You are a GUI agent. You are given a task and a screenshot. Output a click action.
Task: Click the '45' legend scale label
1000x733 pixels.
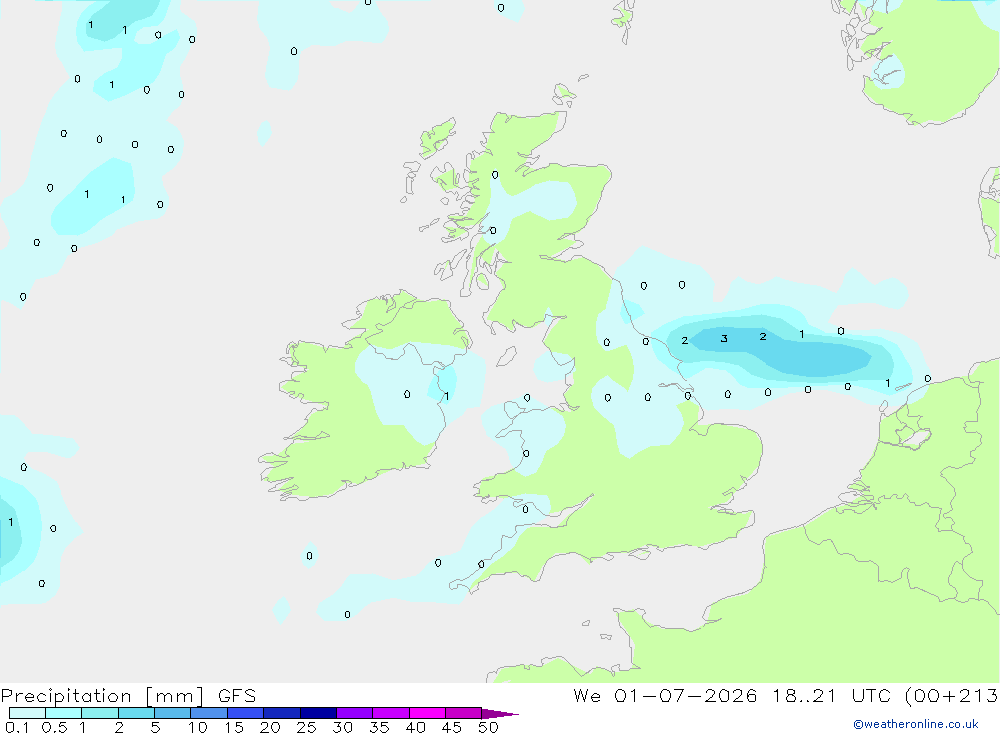click(452, 727)
